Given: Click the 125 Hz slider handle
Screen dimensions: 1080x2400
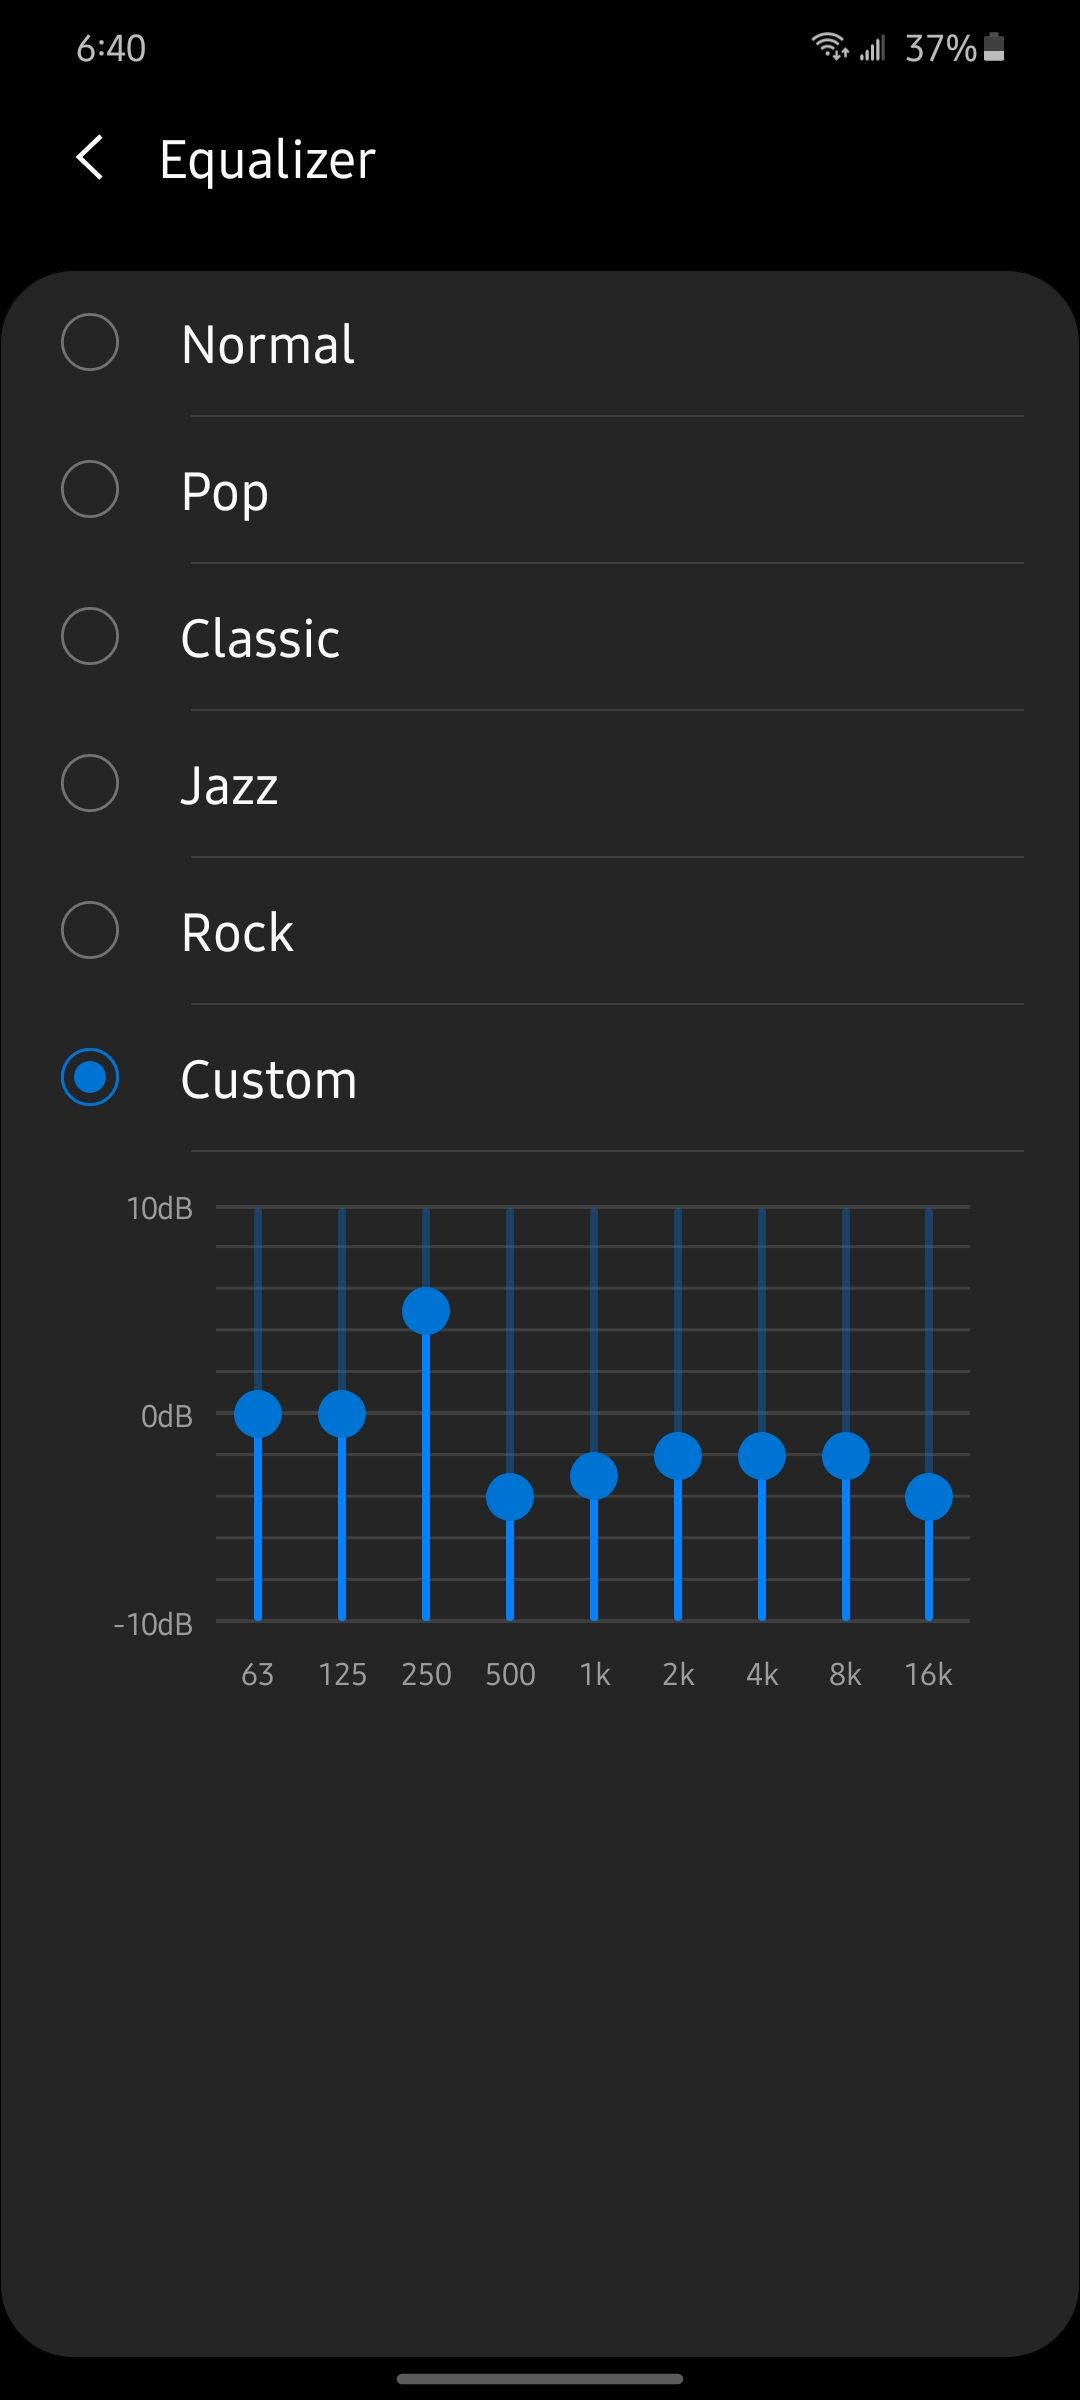Looking at the screenshot, I should coord(342,1414).
